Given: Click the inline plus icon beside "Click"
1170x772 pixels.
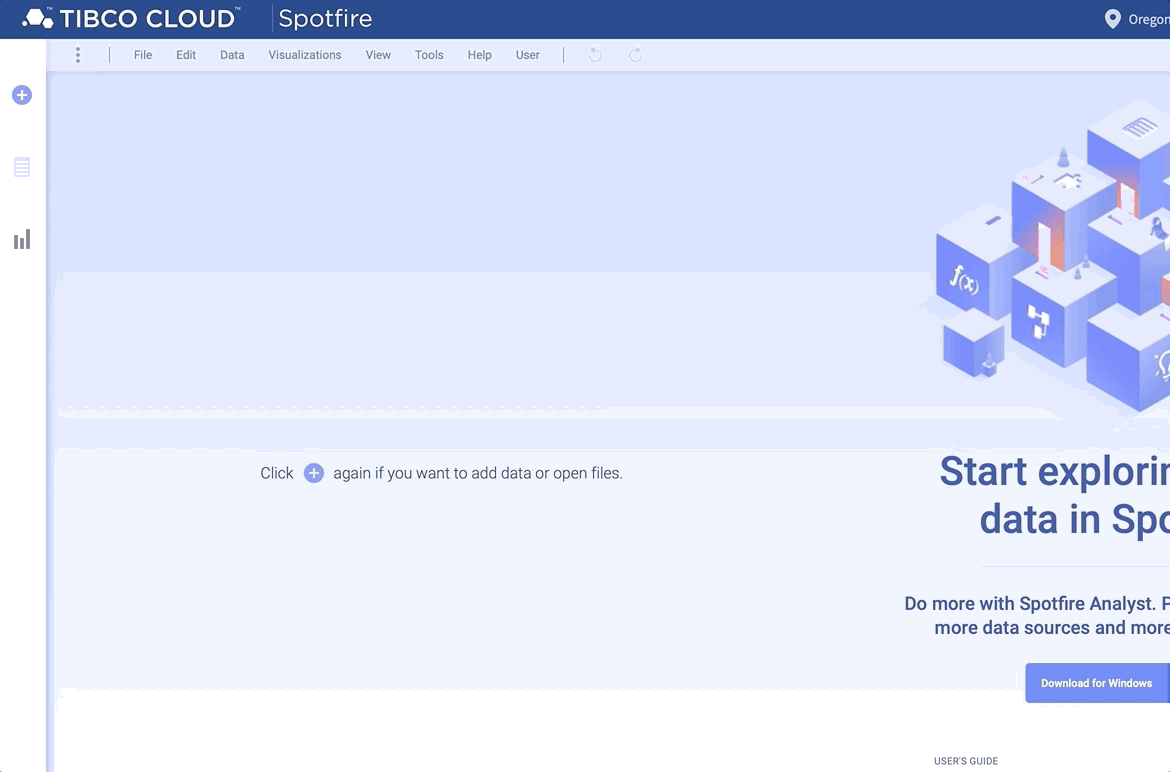Looking at the screenshot, I should click(314, 473).
